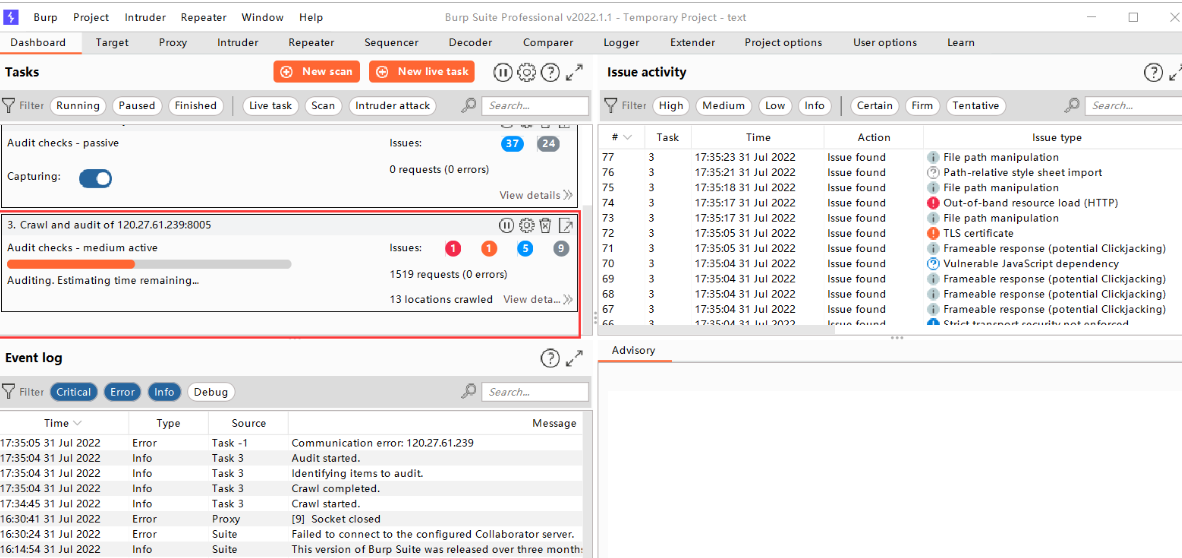Viewport: 1182px width, 558px height.
Task: Toggle the High severity issue filter
Action: 670,106
